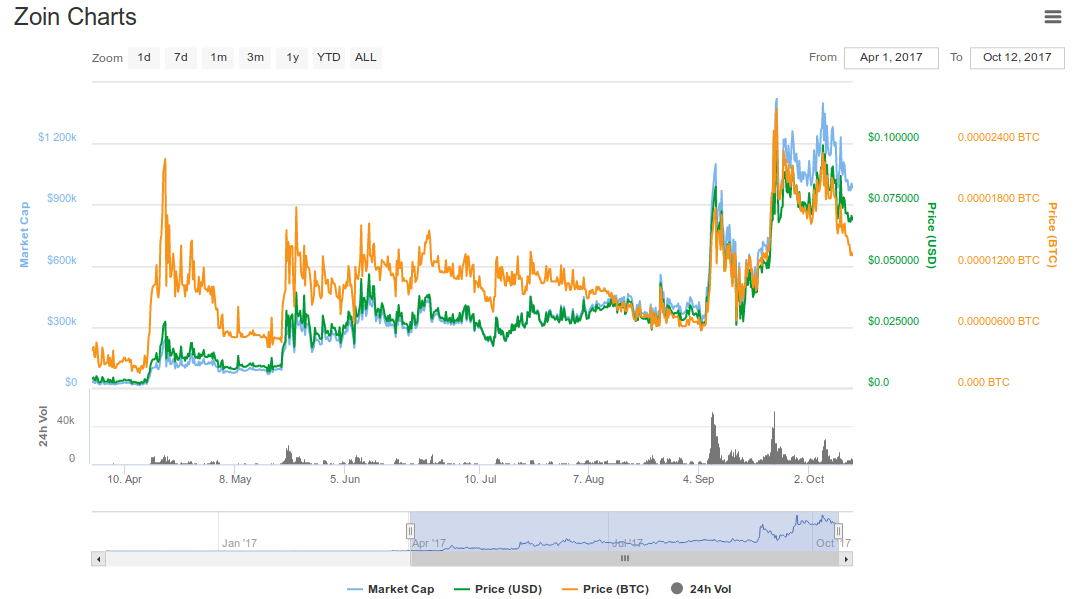Toggle Price (BTC) series in legend
This screenshot has width=1078, height=599.
pyautogui.click(x=606, y=589)
